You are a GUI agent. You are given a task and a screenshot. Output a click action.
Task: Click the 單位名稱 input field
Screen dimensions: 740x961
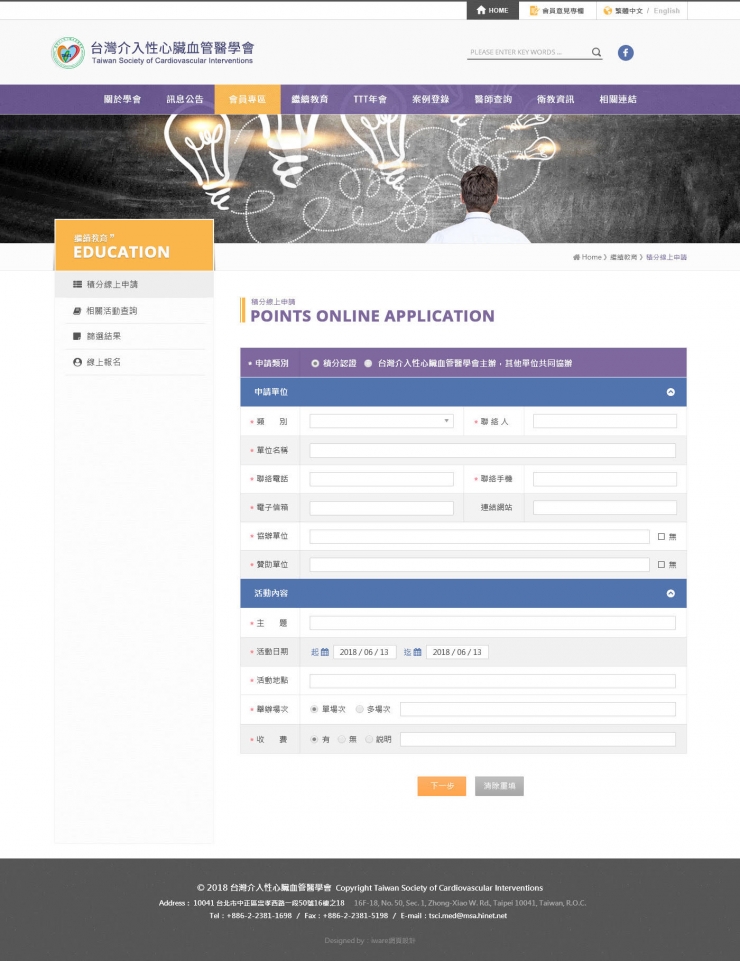[492, 451]
